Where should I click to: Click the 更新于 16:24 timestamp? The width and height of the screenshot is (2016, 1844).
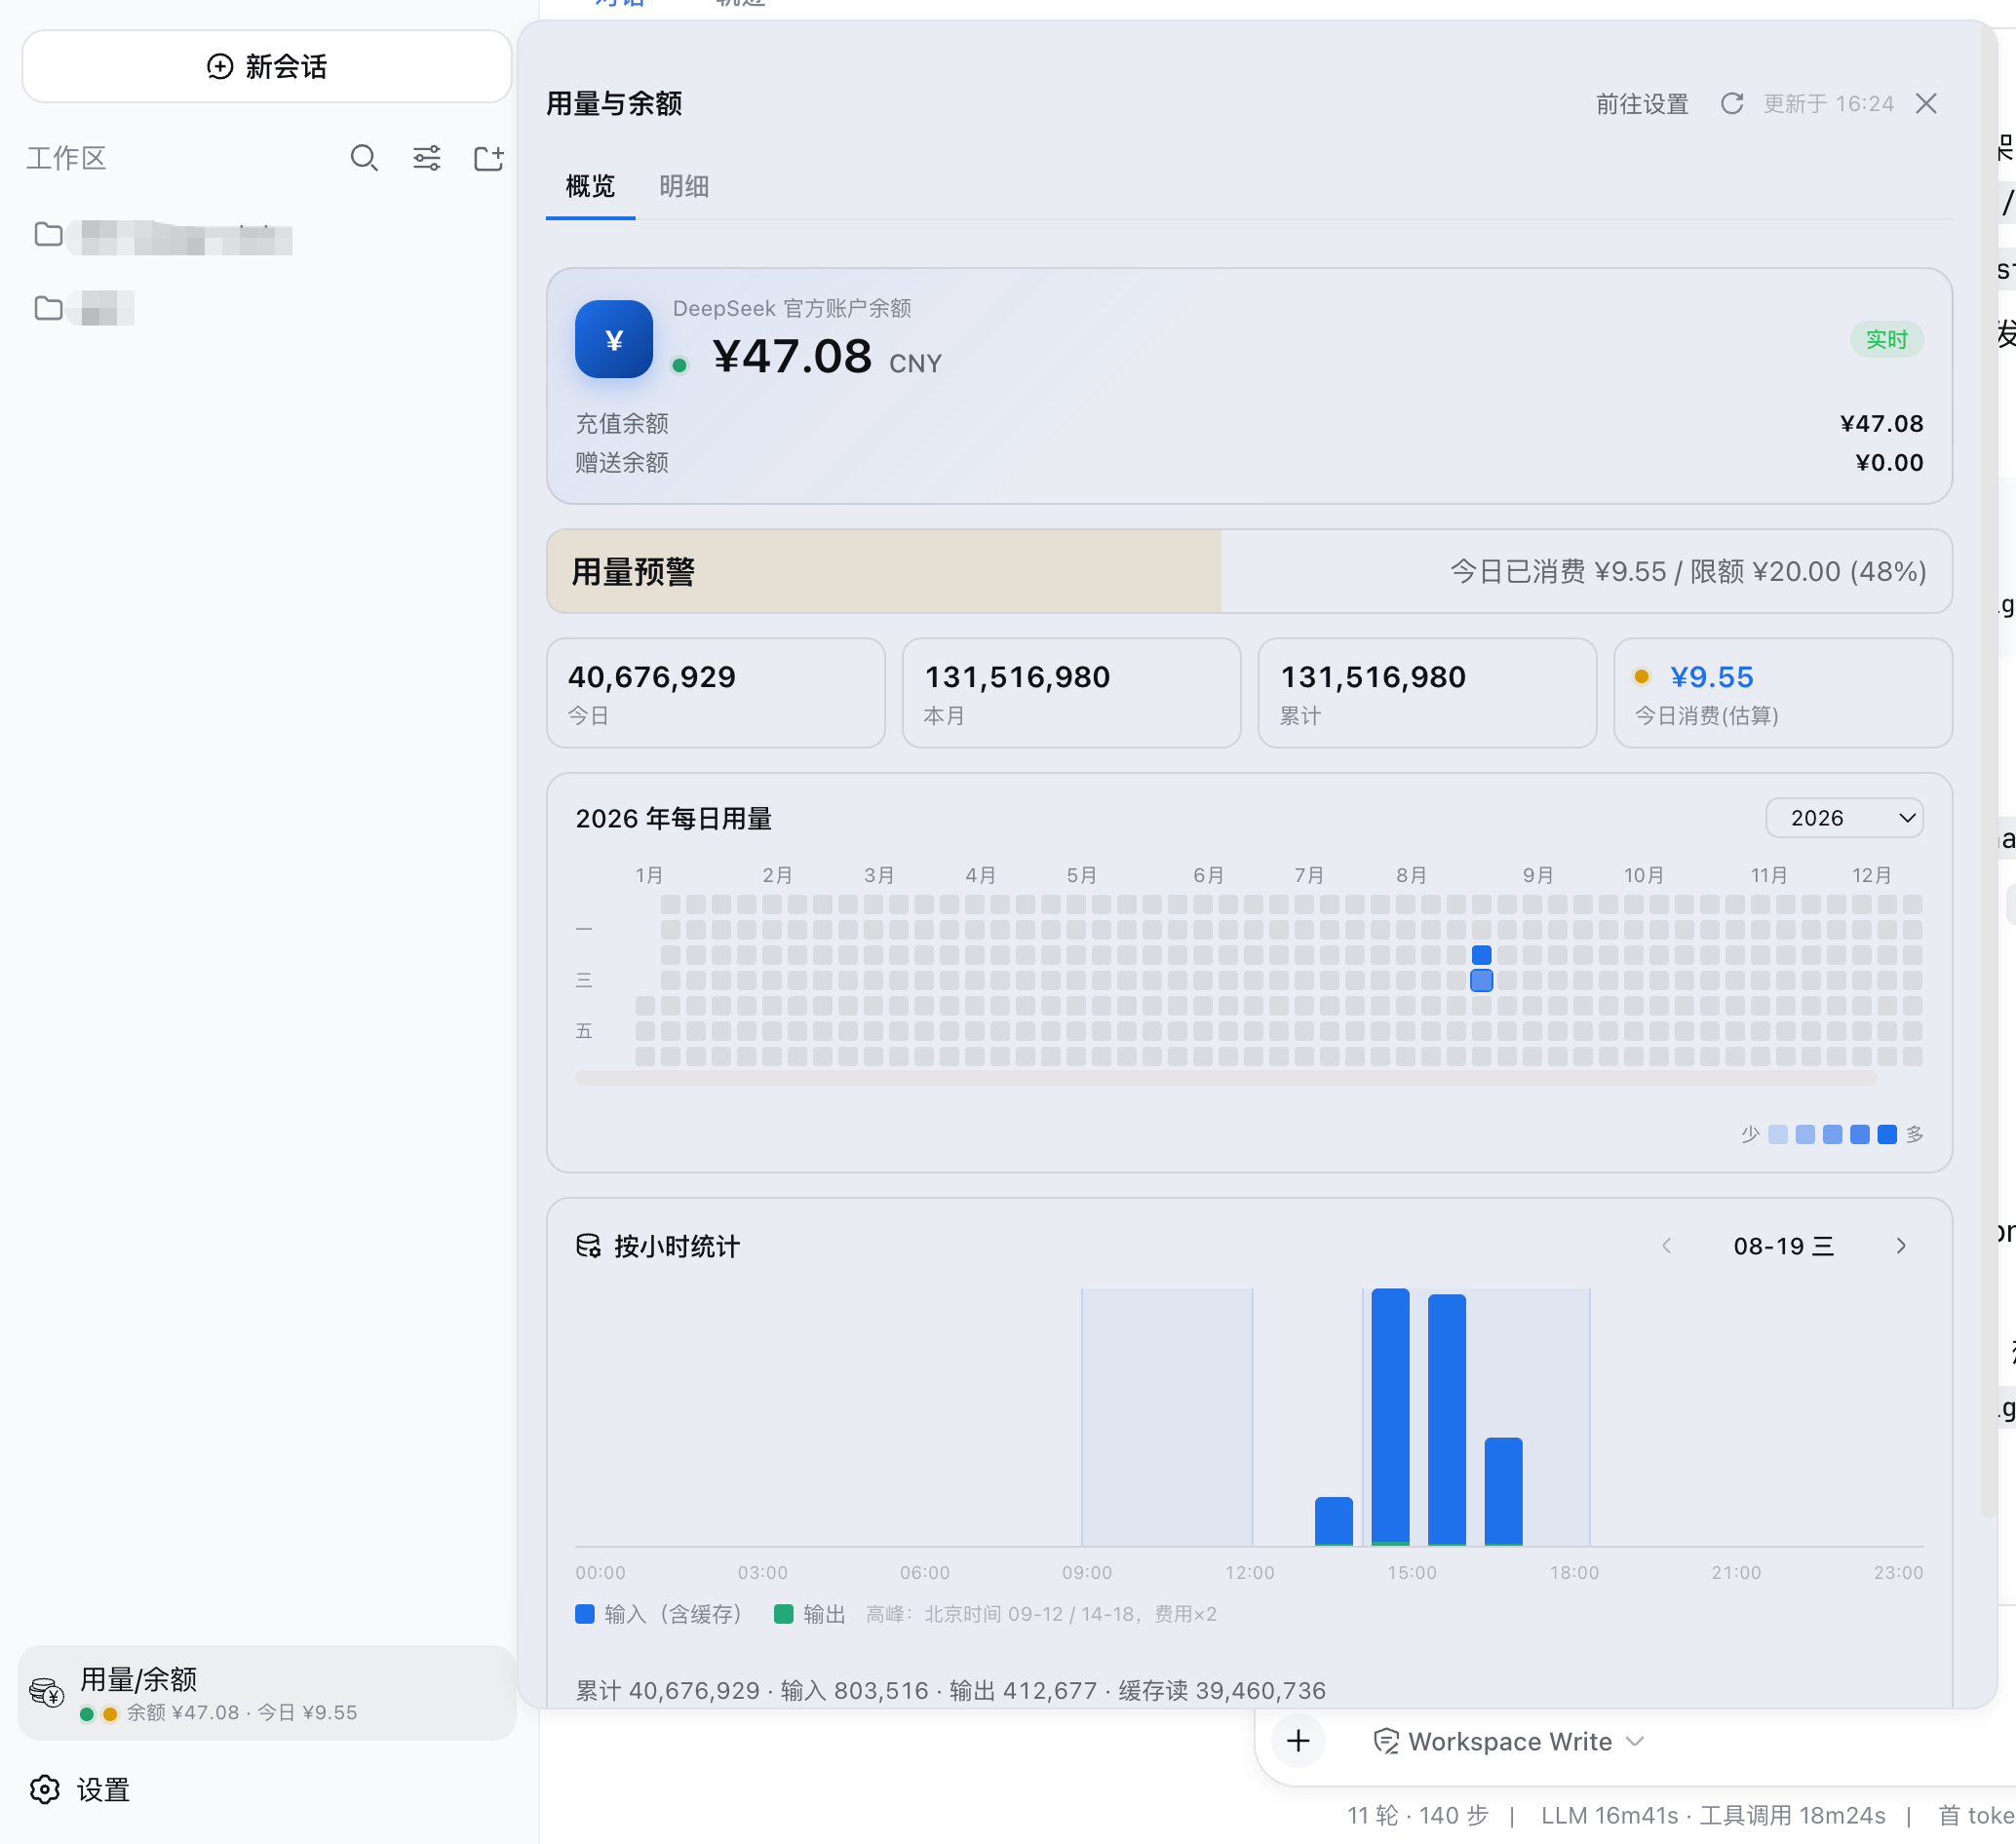click(1828, 104)
